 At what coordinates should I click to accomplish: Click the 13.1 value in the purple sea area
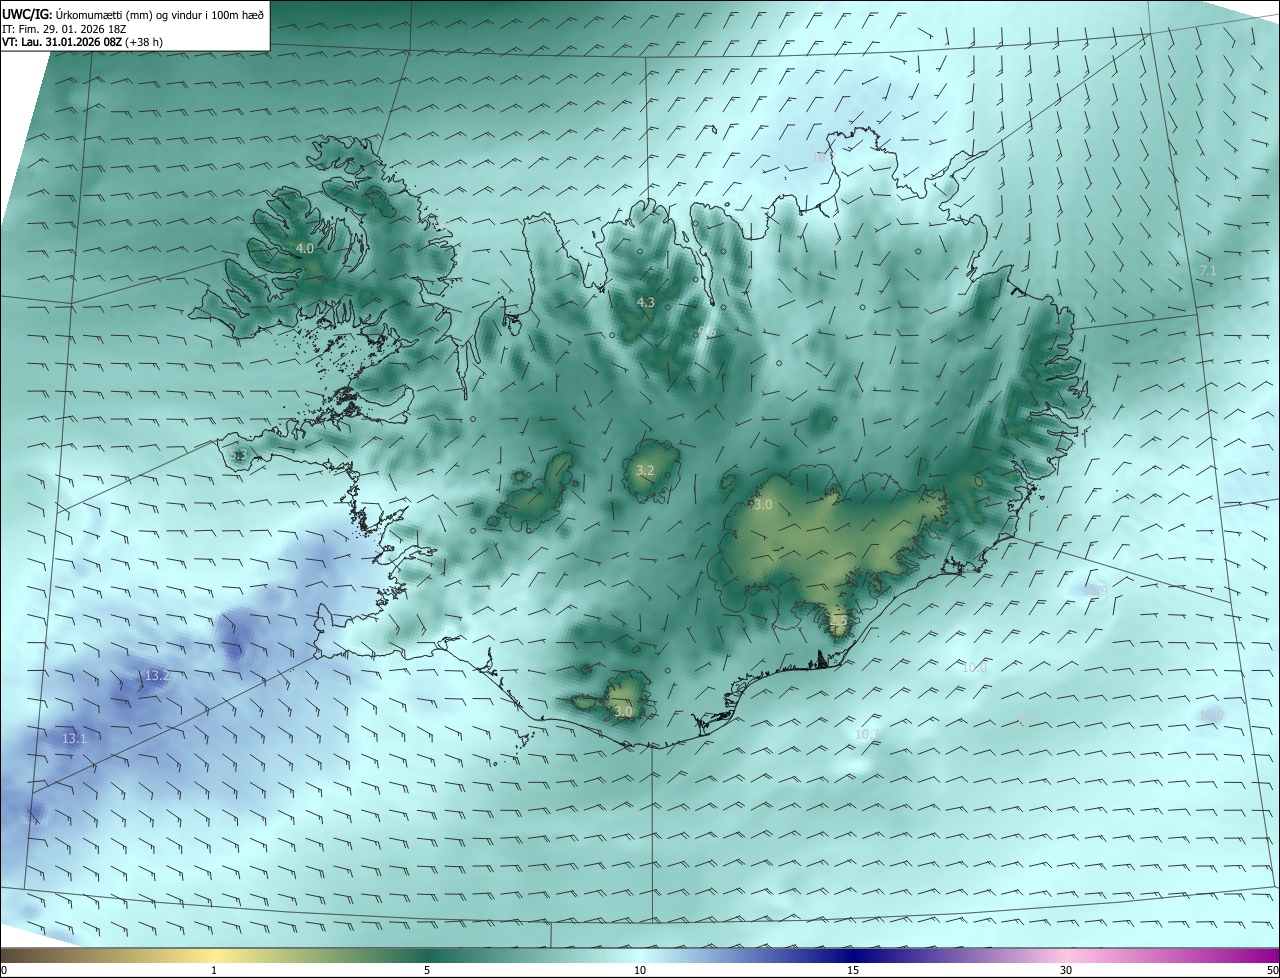click(x=74, y=738)
